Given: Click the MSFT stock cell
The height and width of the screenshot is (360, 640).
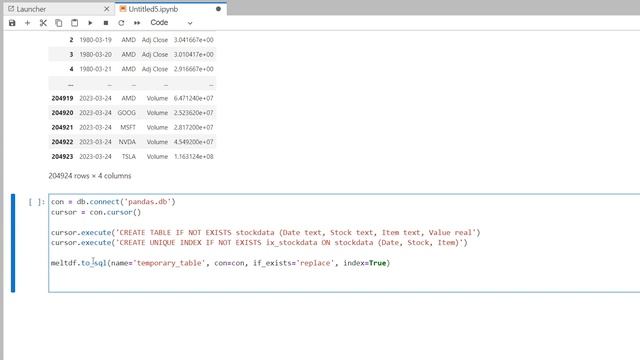Looking at the screenshot, I should (128, 127).
